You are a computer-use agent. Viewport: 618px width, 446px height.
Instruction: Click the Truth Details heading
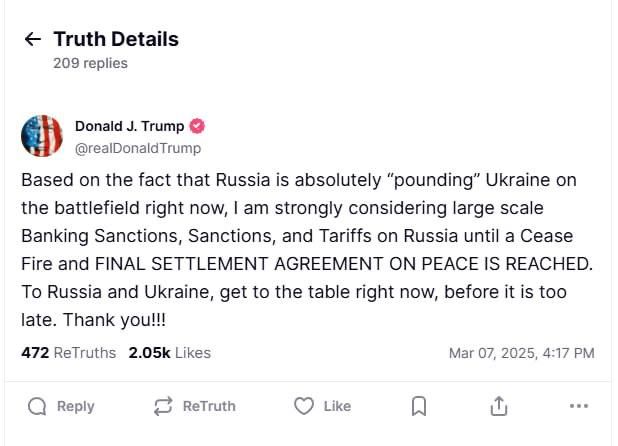115,40
